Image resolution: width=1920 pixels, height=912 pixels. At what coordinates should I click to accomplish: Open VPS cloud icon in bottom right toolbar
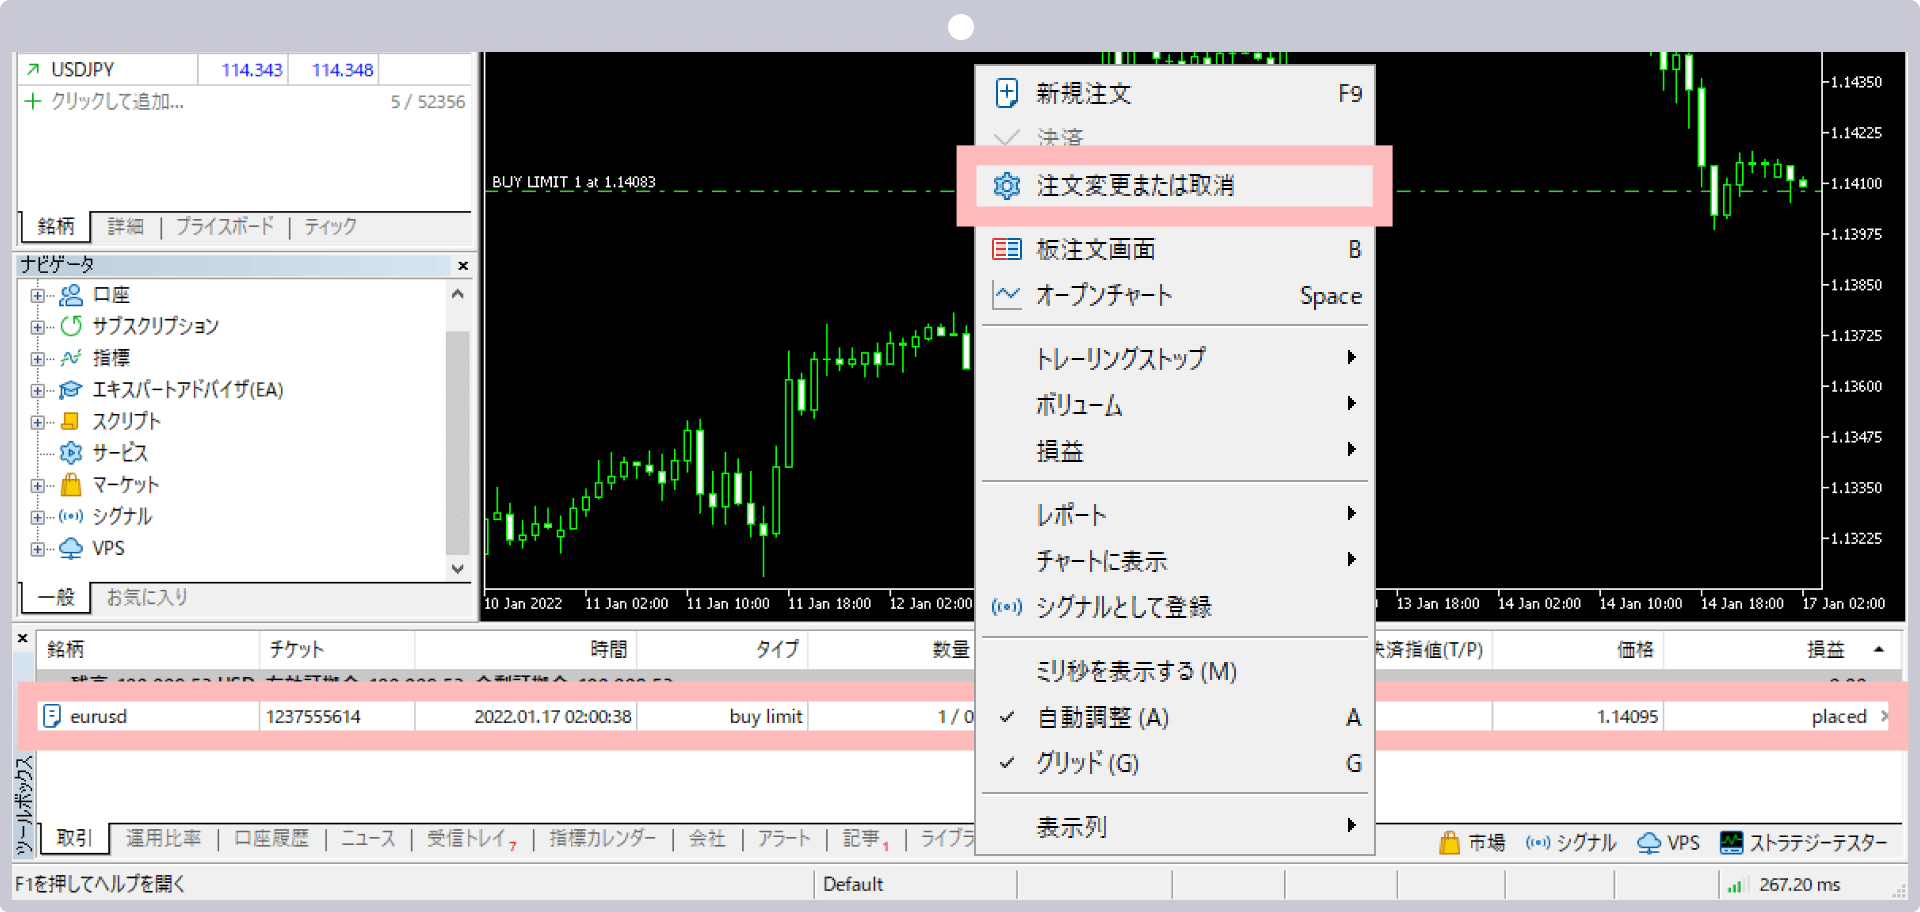(1649, 843)
